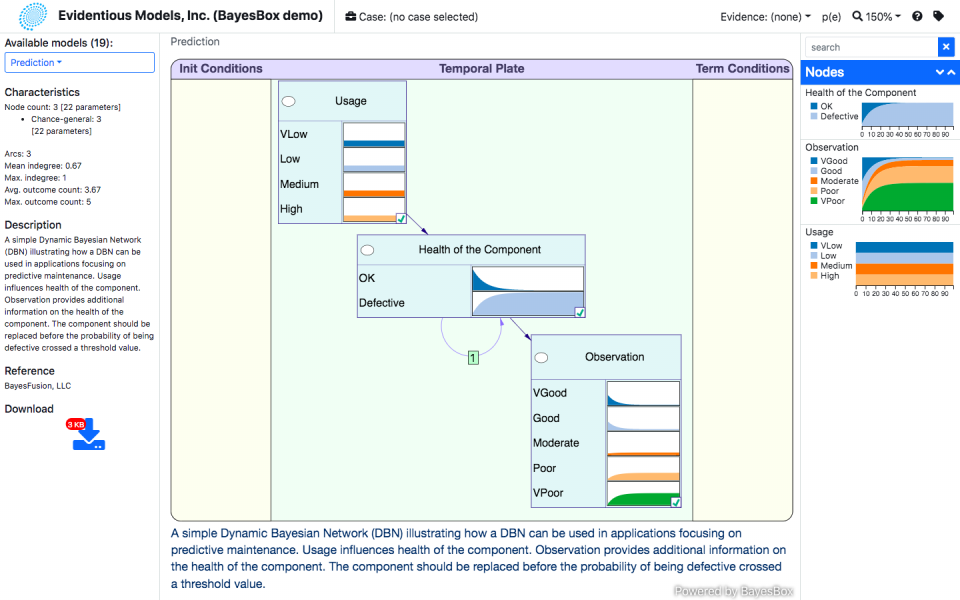Image resolution: width=960 pixels, height=600 pixels.
Task: Open help via question mark icon
Action: click(x=917, y=17)
